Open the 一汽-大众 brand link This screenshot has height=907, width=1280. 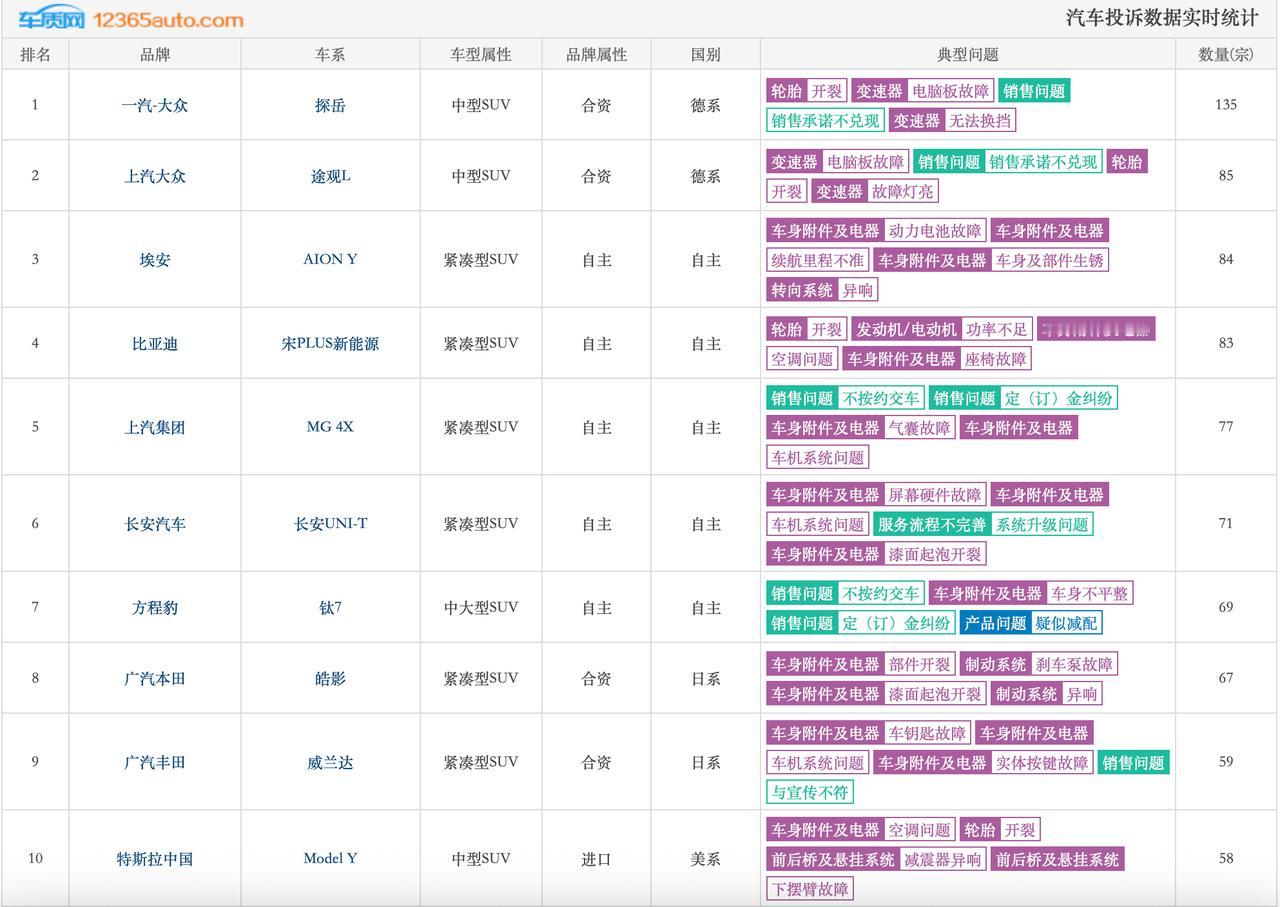(155, 105)
